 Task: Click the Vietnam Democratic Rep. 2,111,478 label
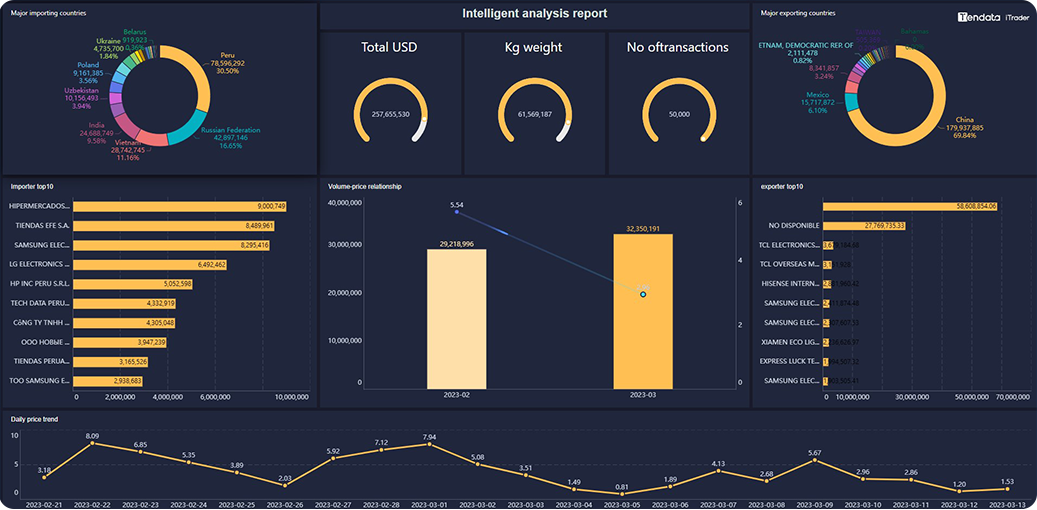[807, 53]
